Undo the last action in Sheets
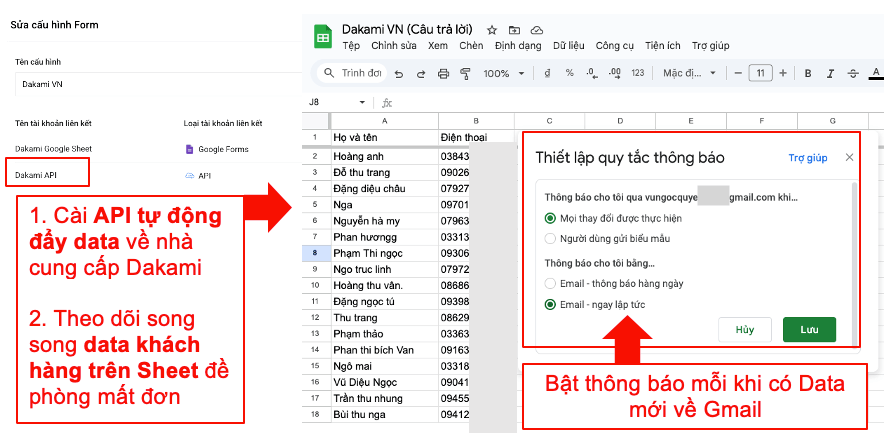Image resolution: width=892 pixels, height=443 pixels. pos(399,73)
